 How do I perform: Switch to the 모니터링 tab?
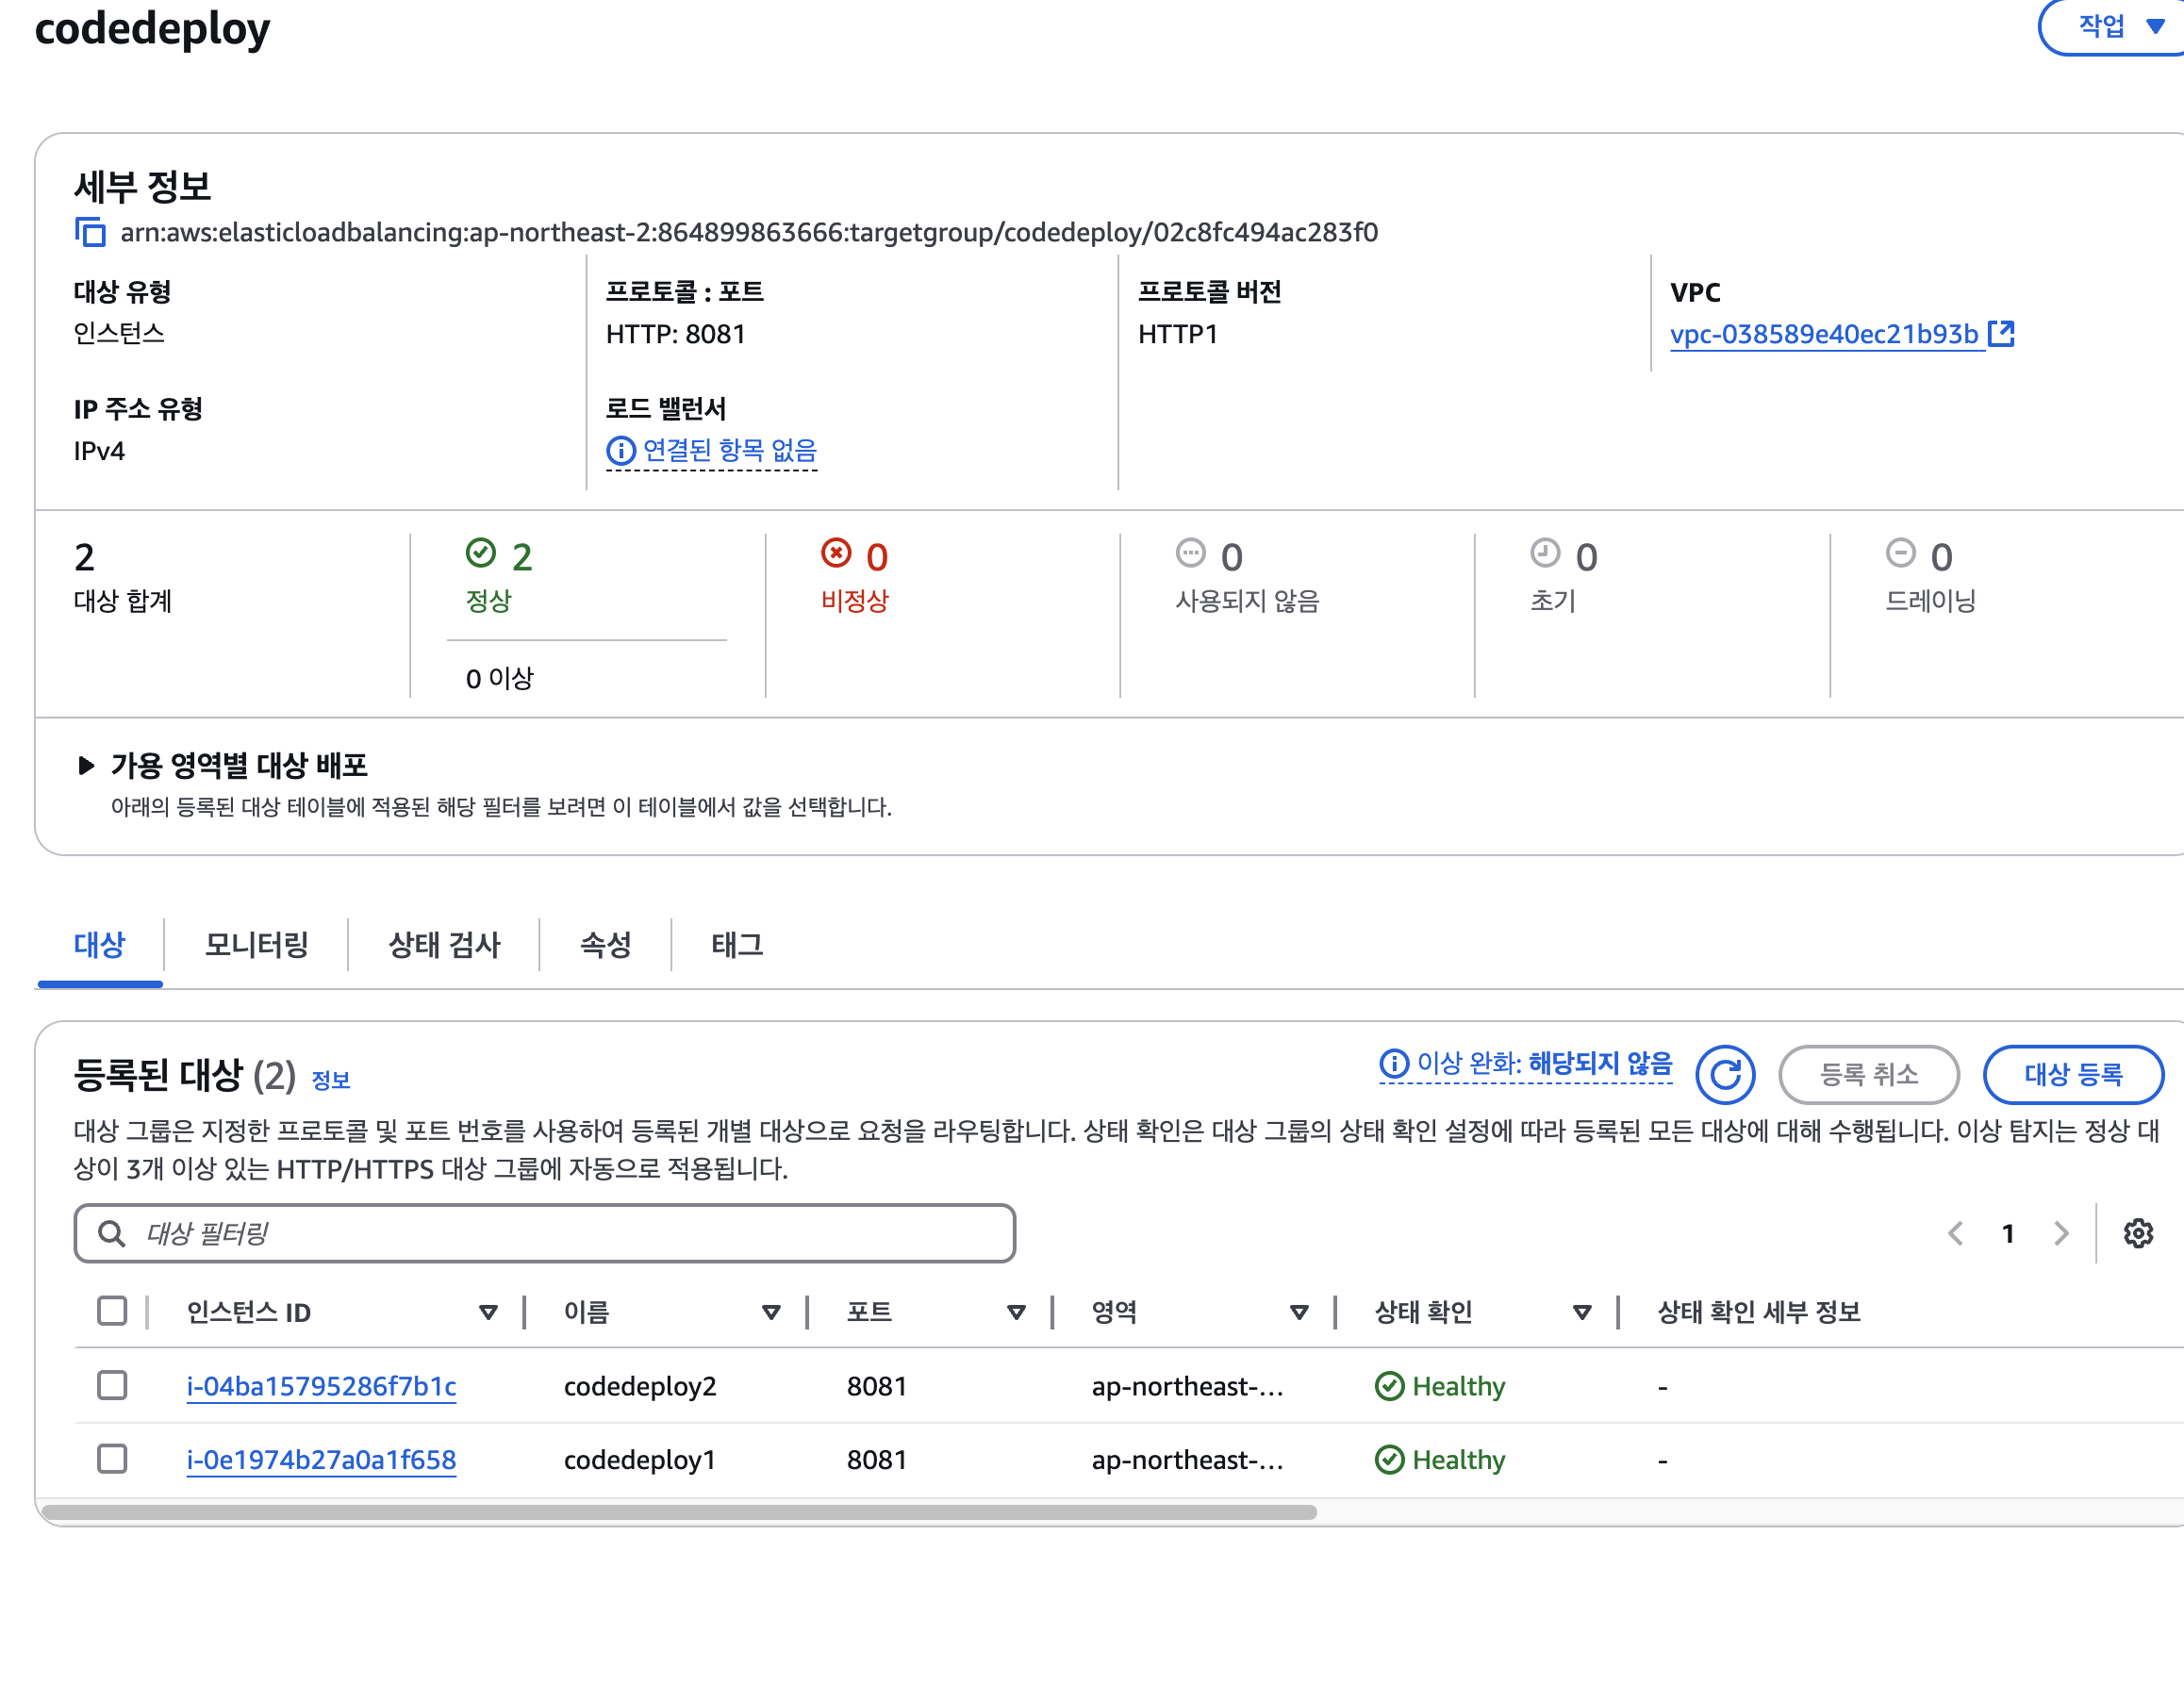256,944
